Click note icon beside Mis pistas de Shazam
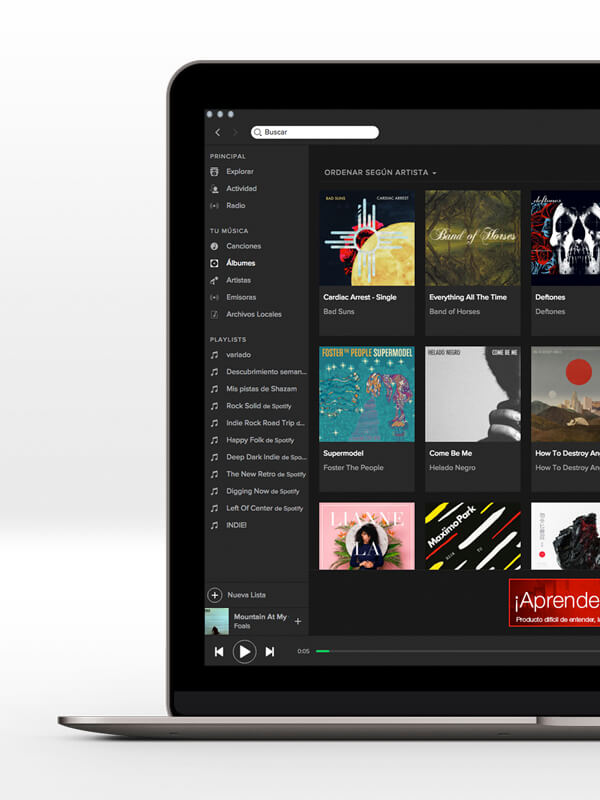 click(x=214, y=389)
